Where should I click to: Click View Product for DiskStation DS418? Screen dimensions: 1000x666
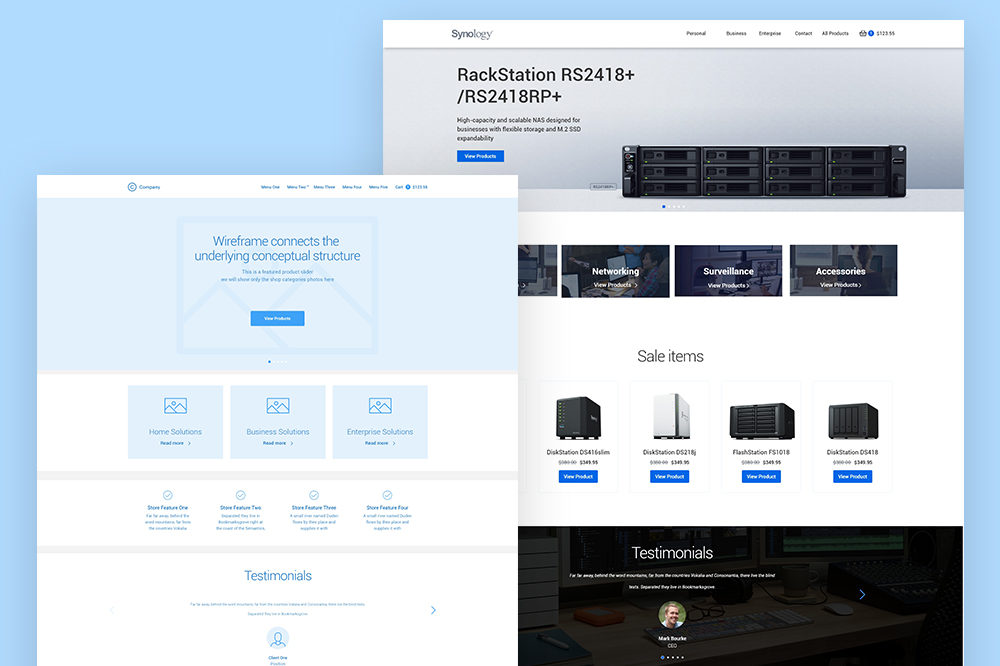(853, 477)
